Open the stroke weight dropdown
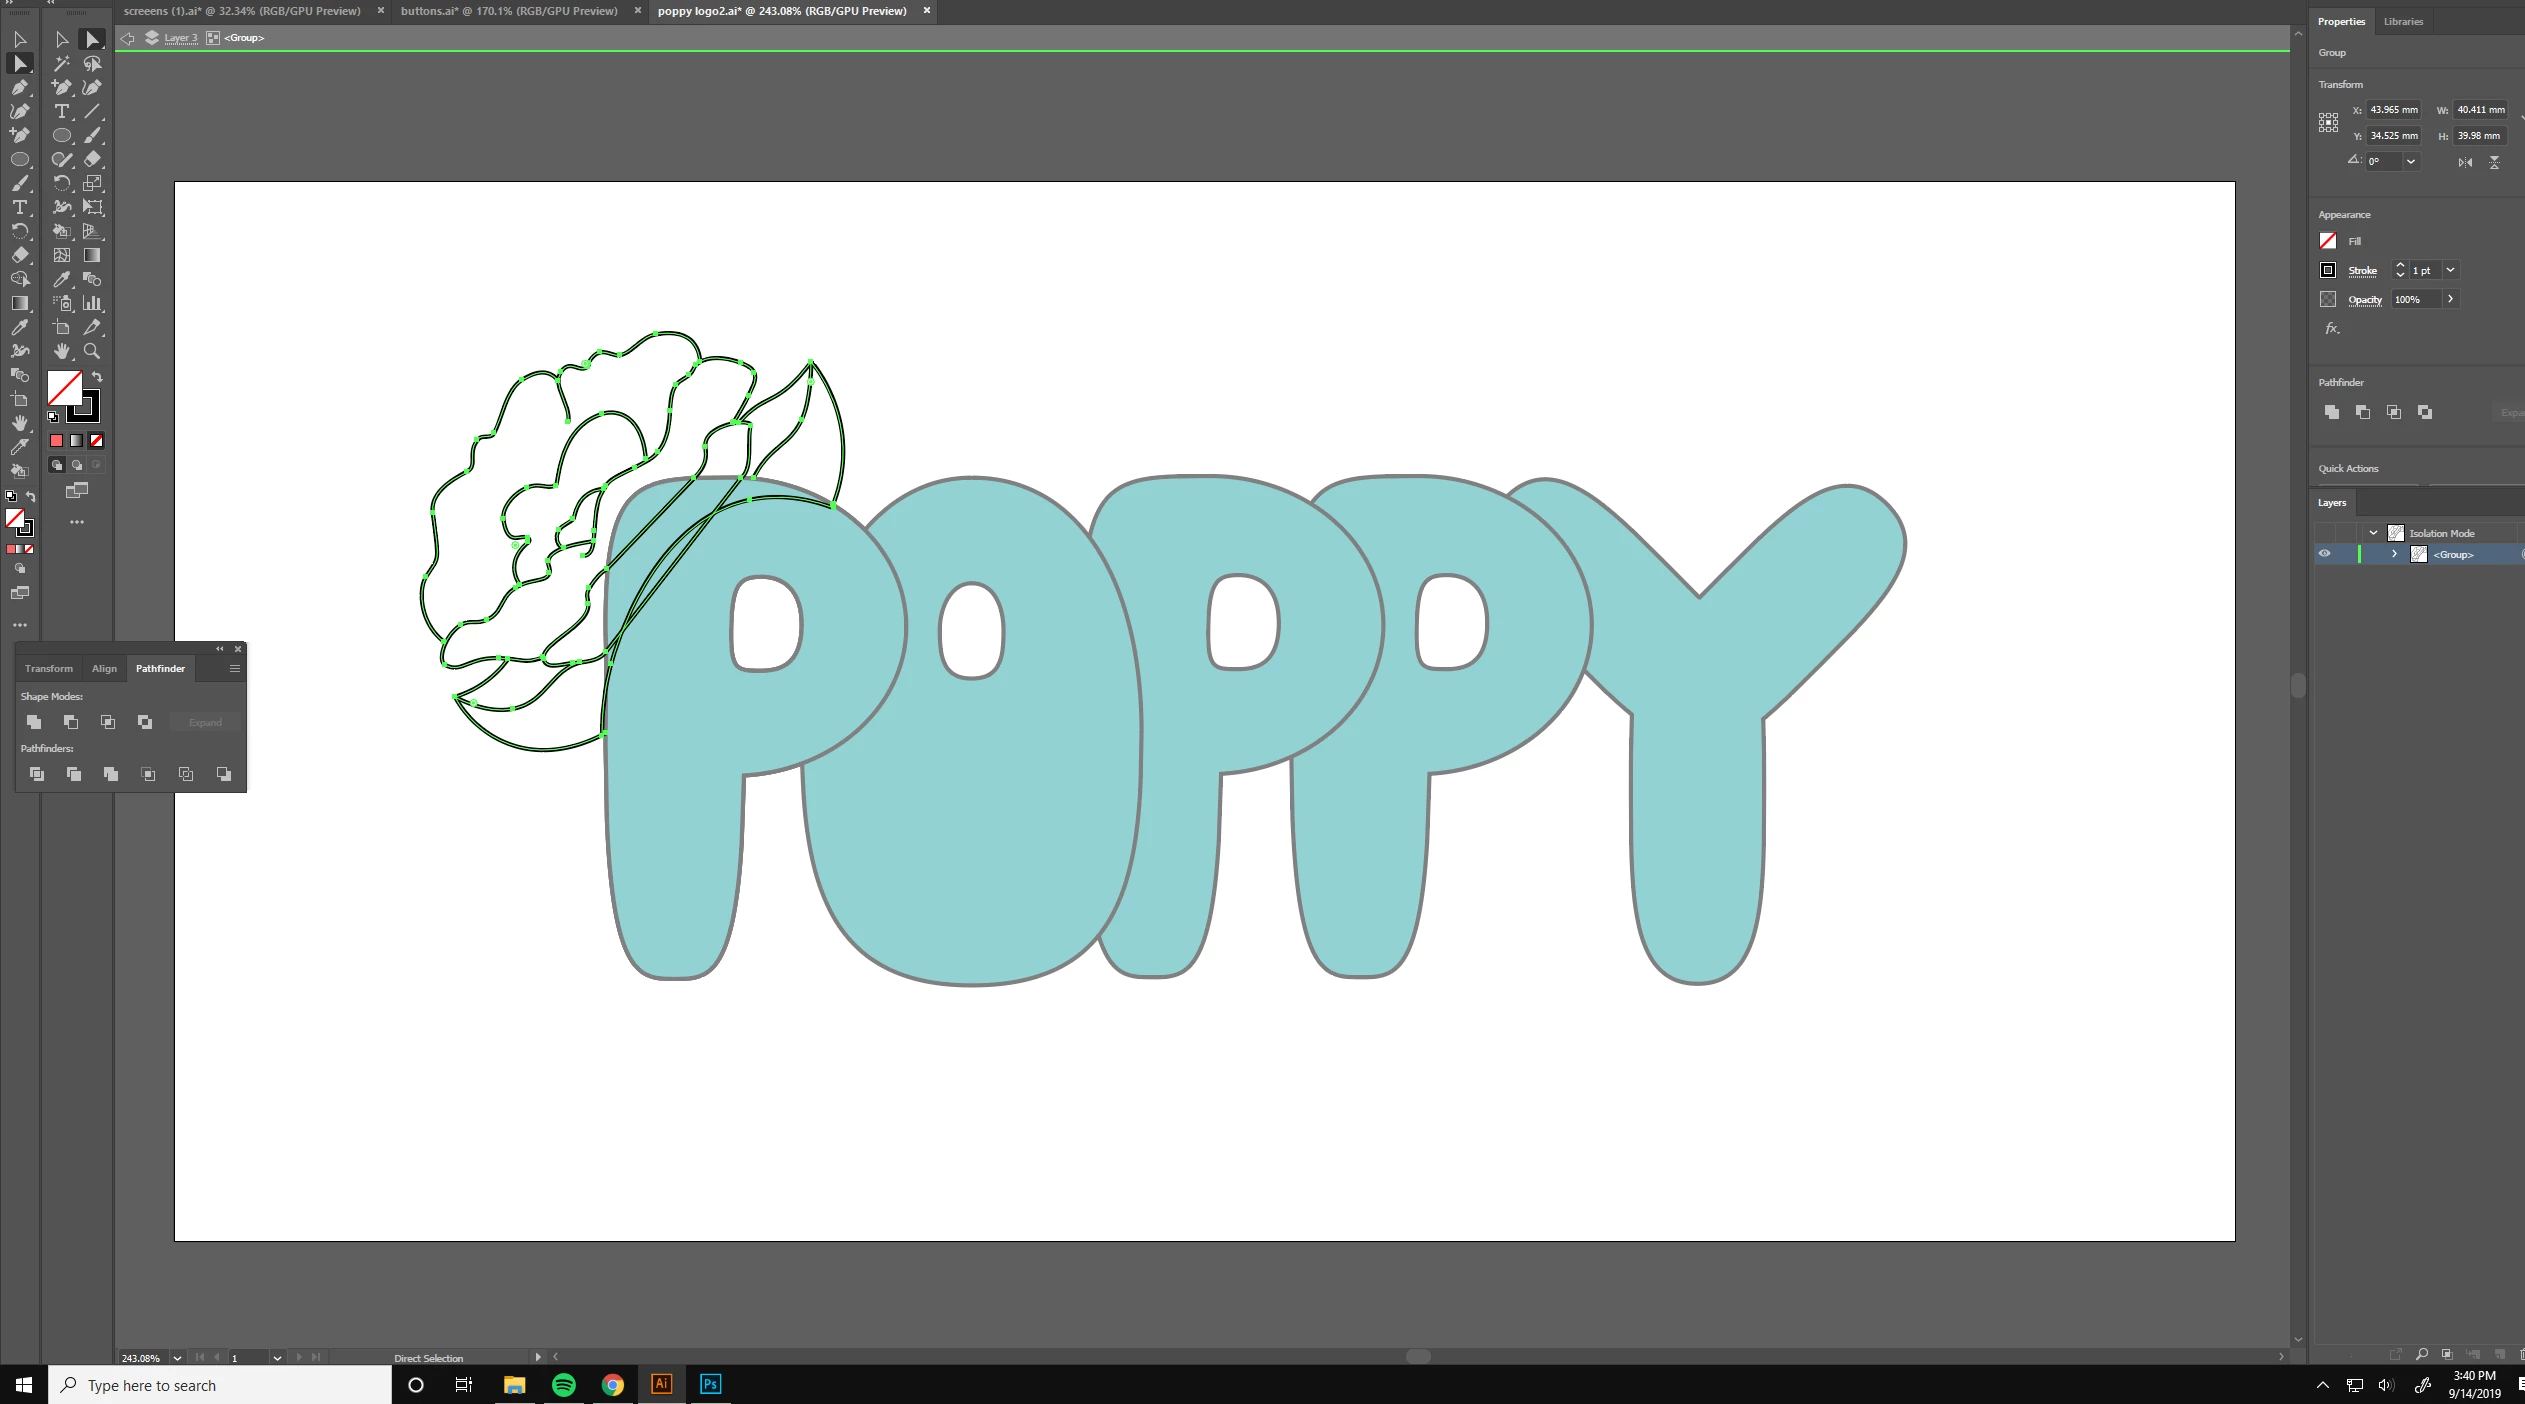The image size is (2525, 1404). click(2450, 270)
